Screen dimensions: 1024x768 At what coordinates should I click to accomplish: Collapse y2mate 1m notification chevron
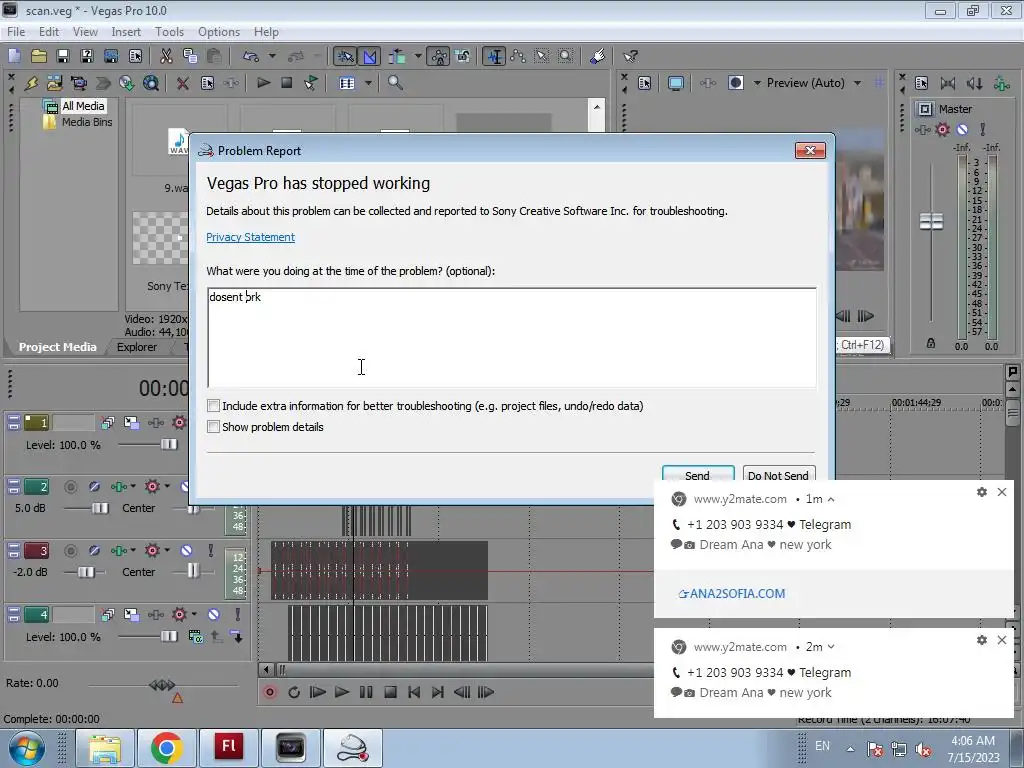[x=831, y=499]
